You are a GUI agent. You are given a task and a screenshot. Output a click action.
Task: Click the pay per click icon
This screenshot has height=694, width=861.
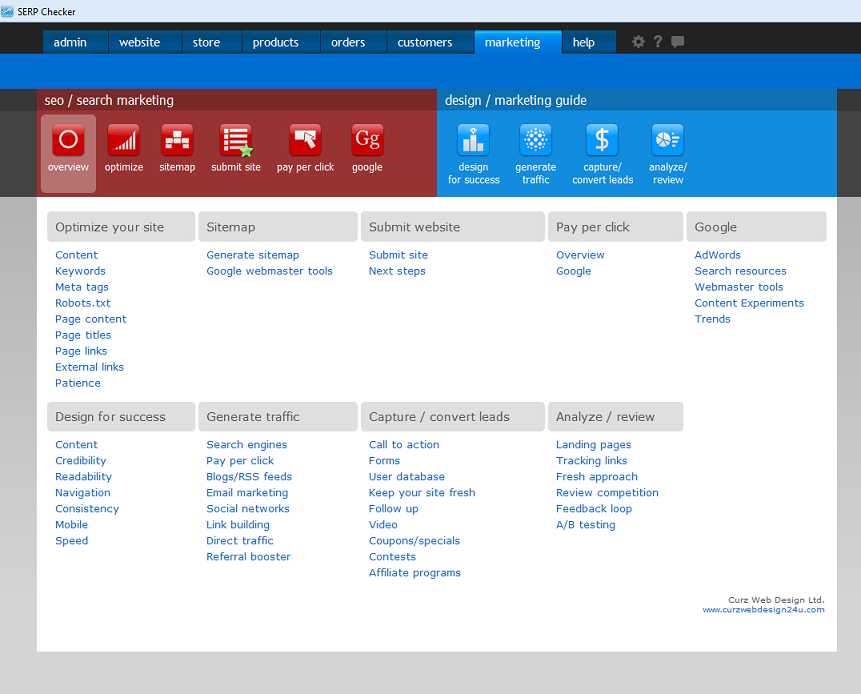pyautogui.click(x=305, y=141)
